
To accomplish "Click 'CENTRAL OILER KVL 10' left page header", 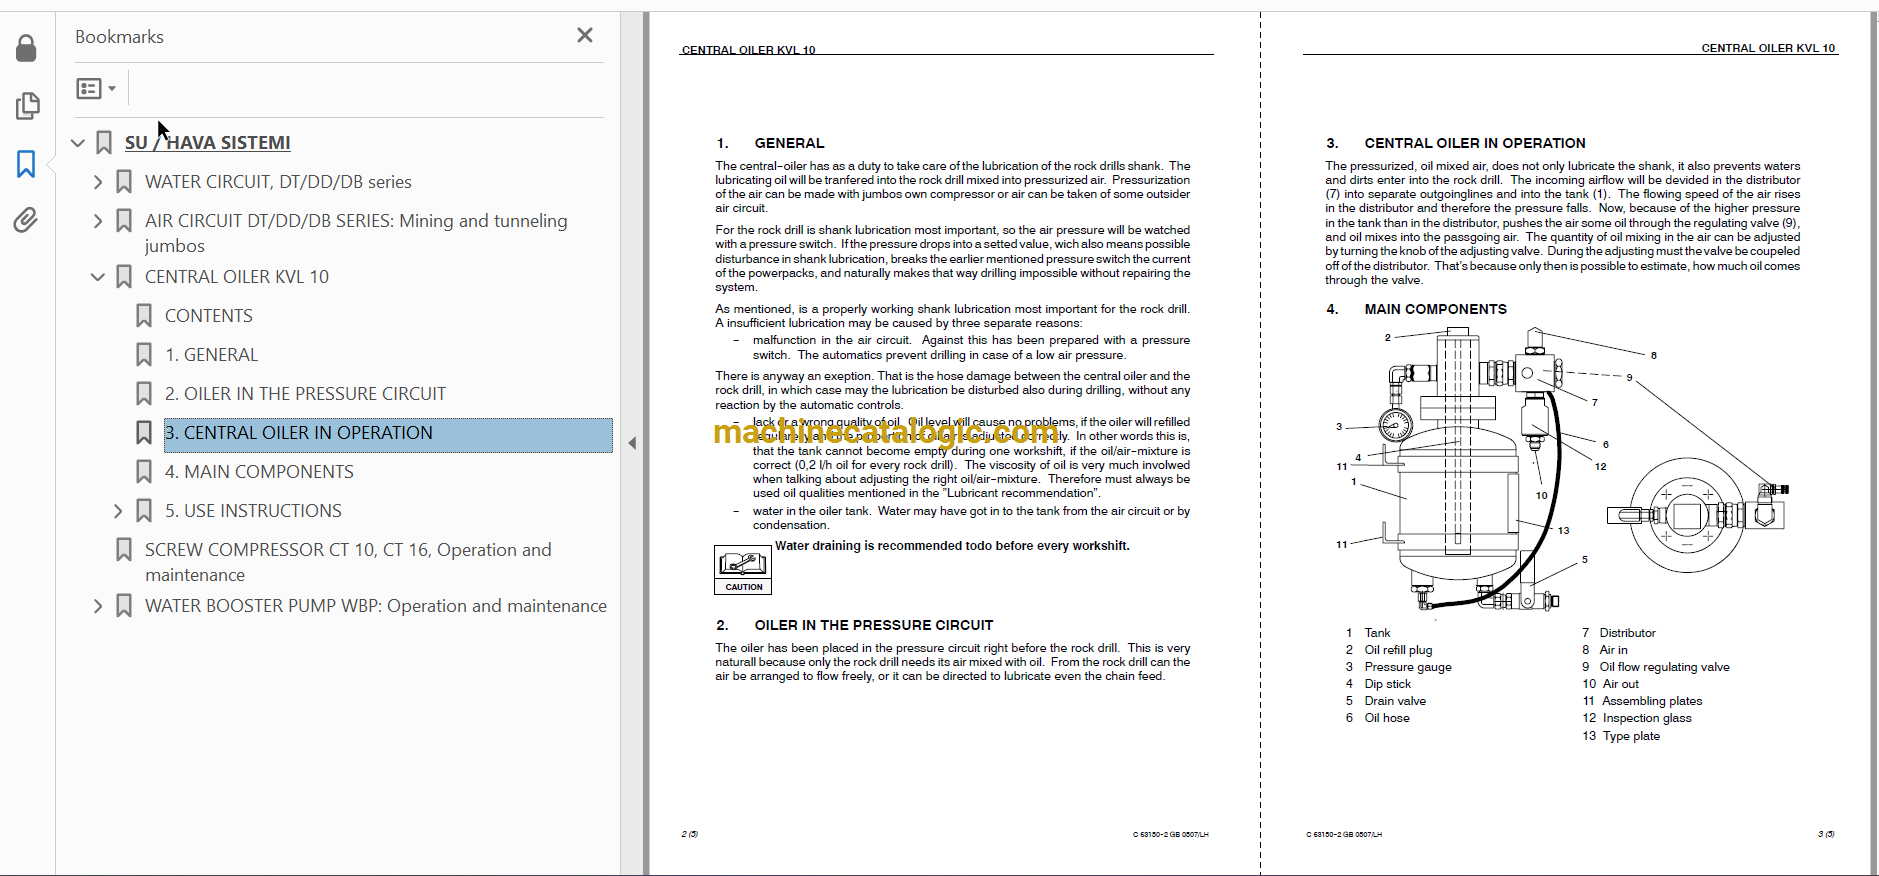I will click(x=748, y=50).
